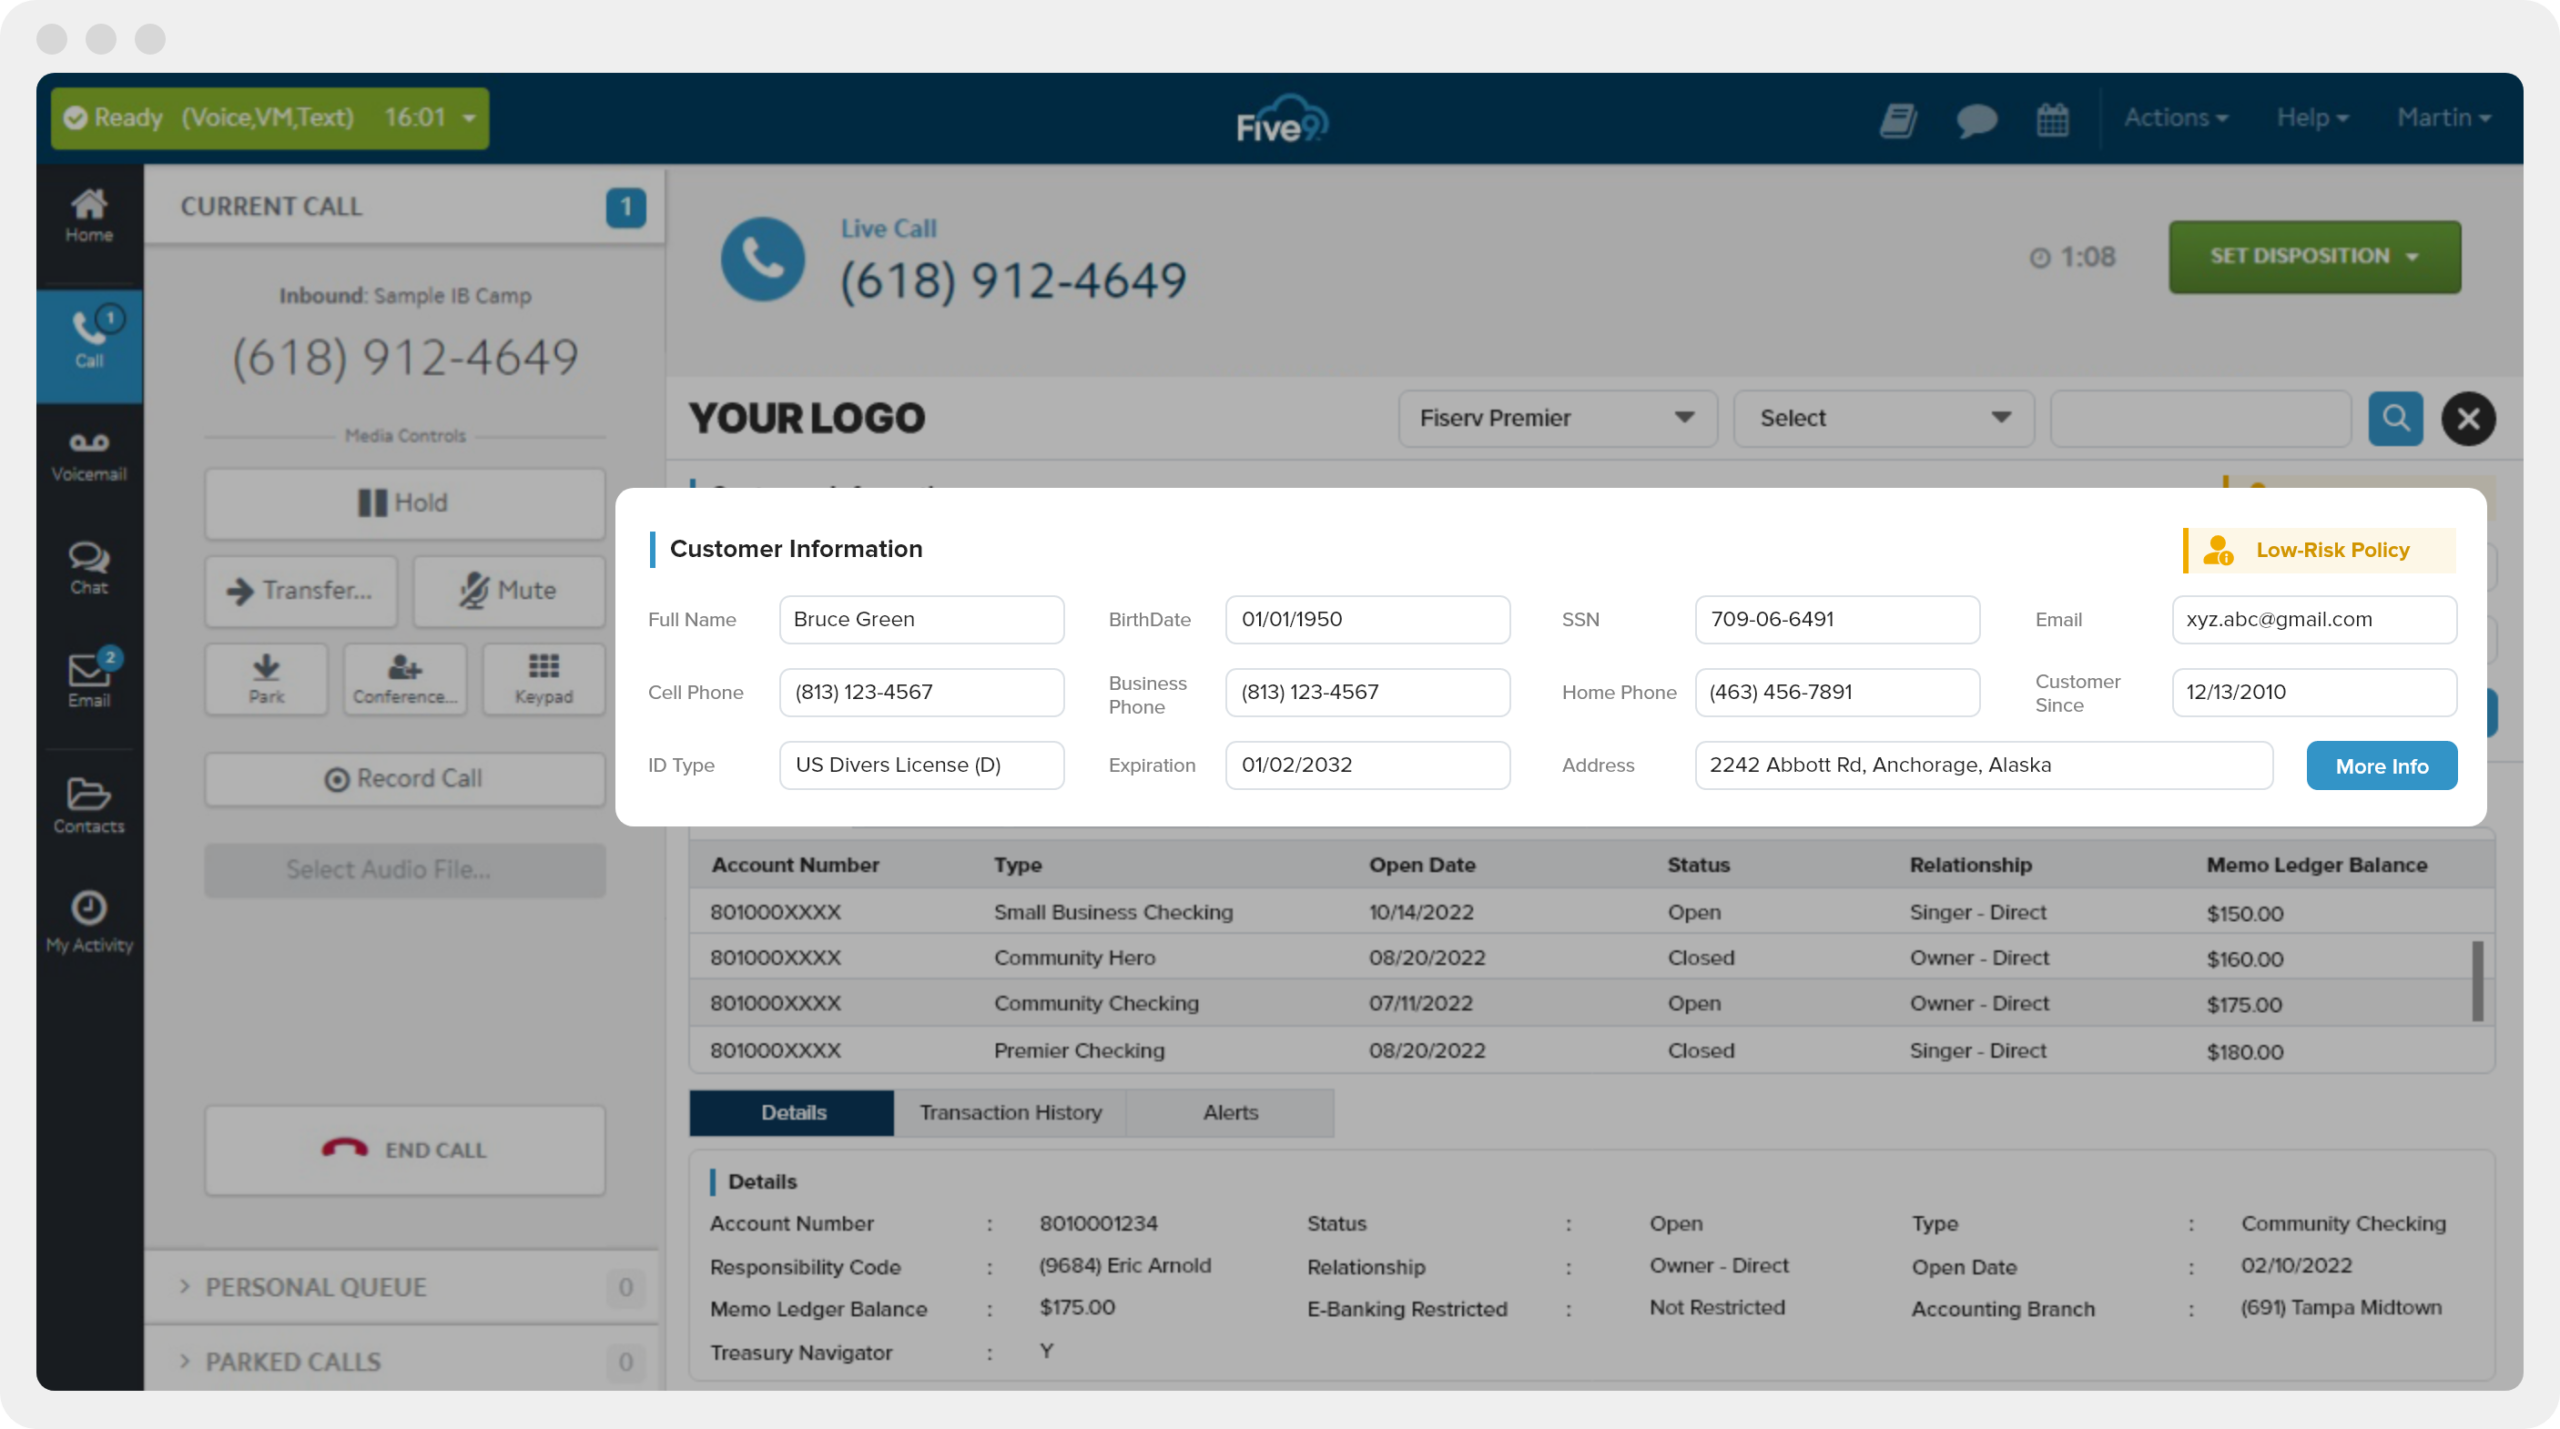Click the Customer Since field
Screen dimensions: 2560x1429
[x=2314, y=693]
